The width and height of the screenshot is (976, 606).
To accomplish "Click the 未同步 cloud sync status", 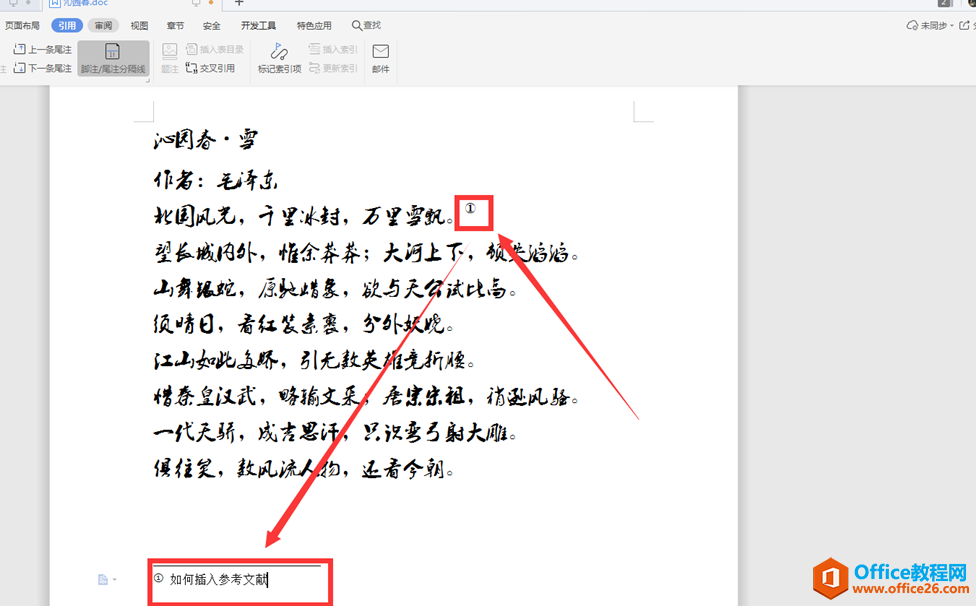I will coord(927,26).
